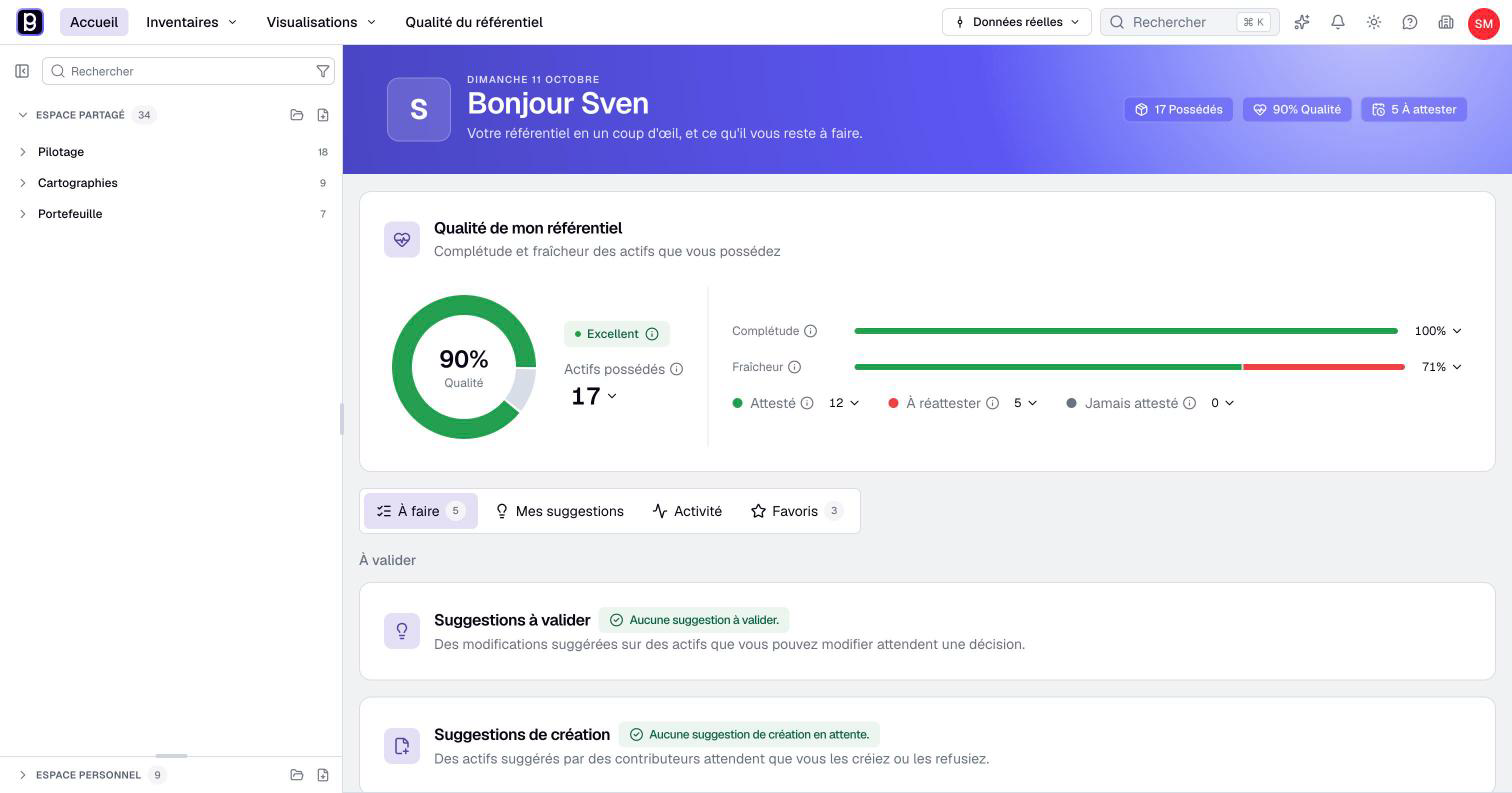Create new folder in Espace partagé

(297, 115)
